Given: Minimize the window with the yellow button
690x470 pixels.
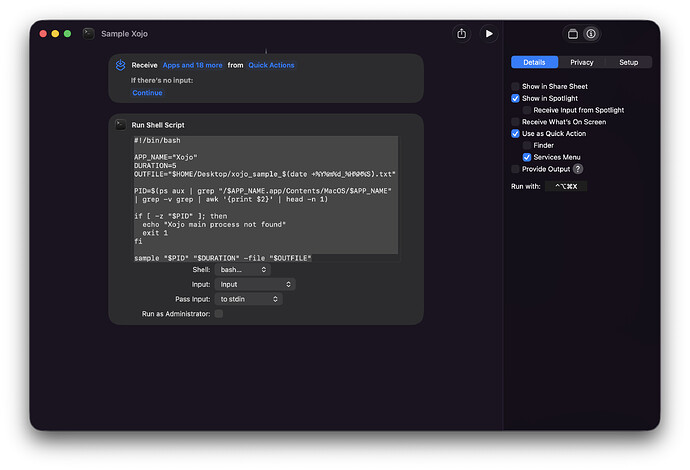Looking at the screenshot, I should point(55,34).
